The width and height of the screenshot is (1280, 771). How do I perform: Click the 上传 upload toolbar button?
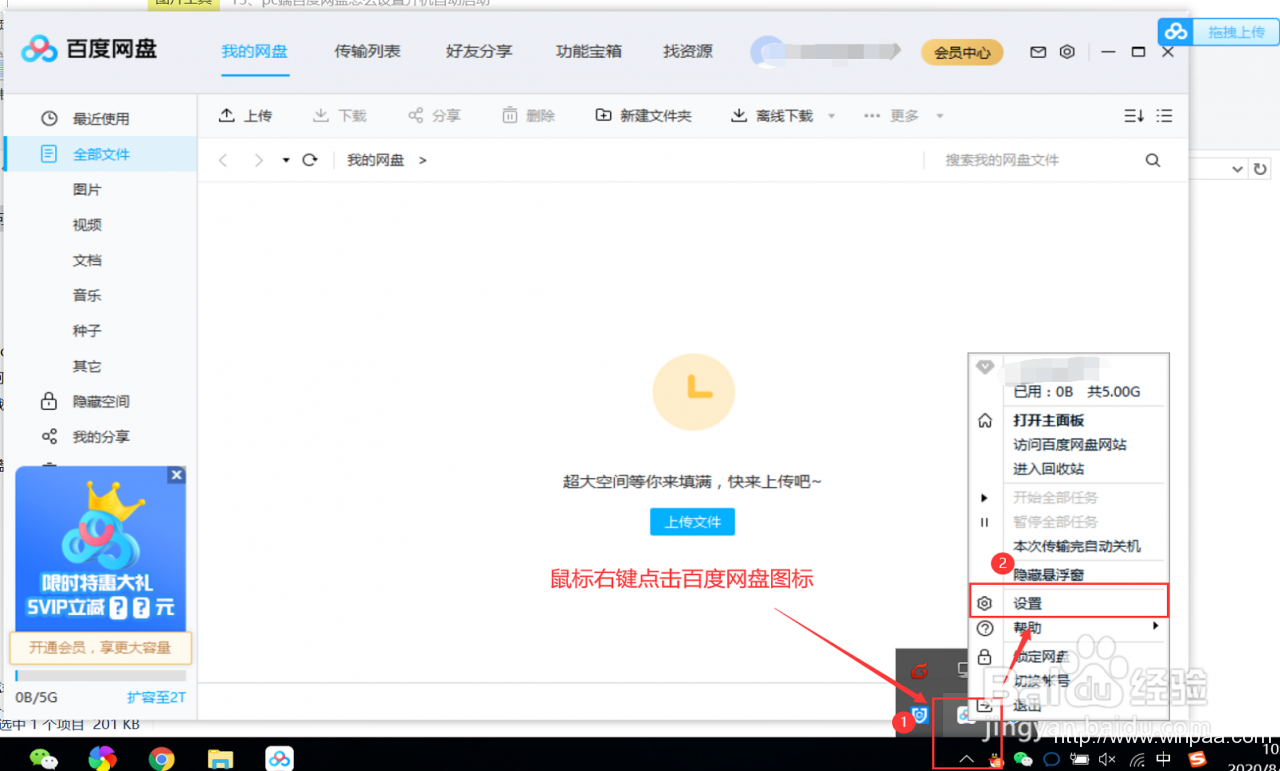click(x=245, y=116)
